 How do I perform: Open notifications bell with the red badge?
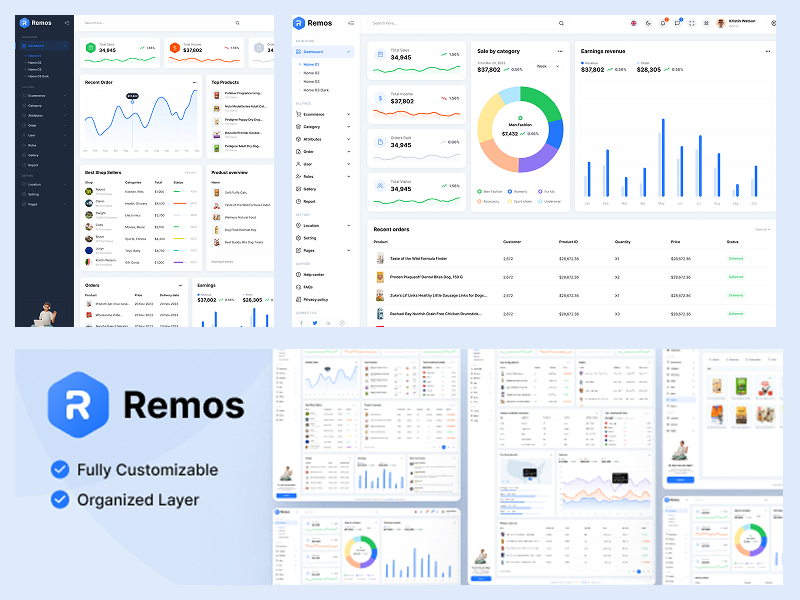point(663,23)
